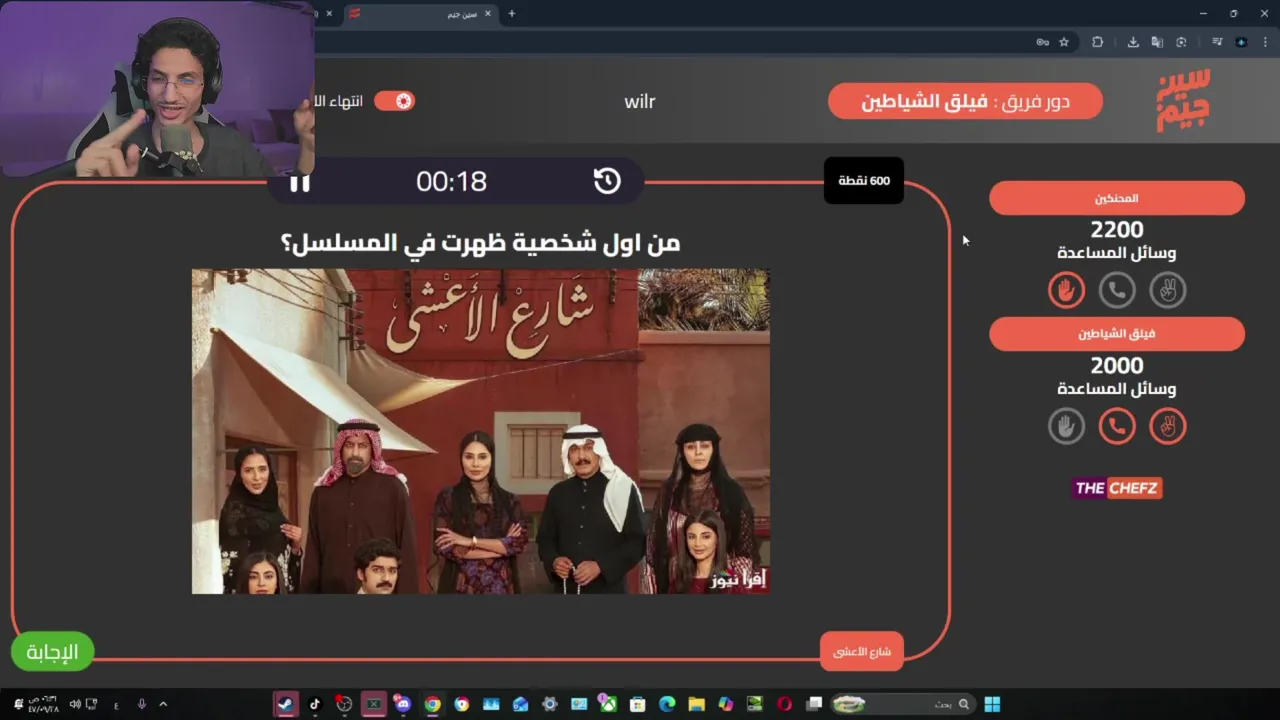Open the media controls toolbar icon
Viewport: 1280px width, 720px height.
click(x=1217, y=42)
